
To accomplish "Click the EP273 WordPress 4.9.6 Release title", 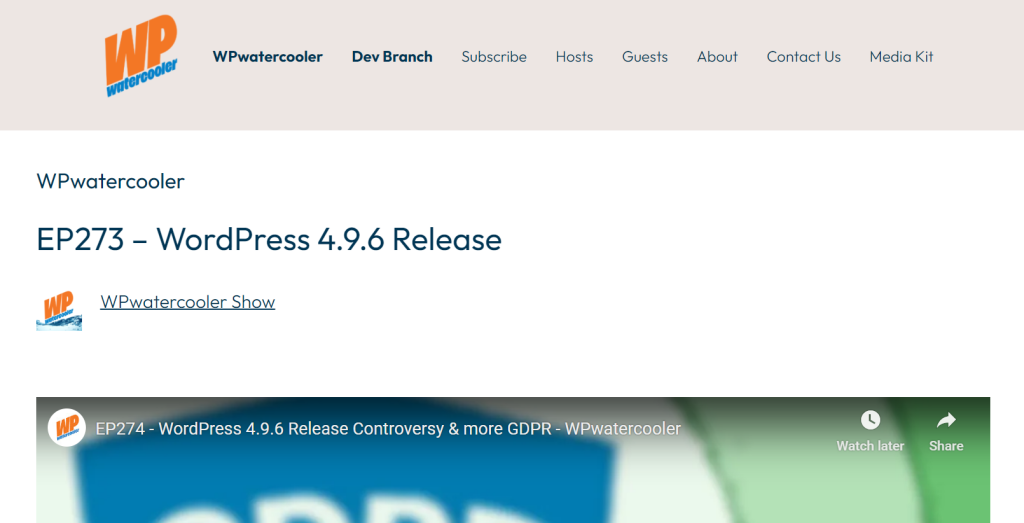I will tap(269, 239).
